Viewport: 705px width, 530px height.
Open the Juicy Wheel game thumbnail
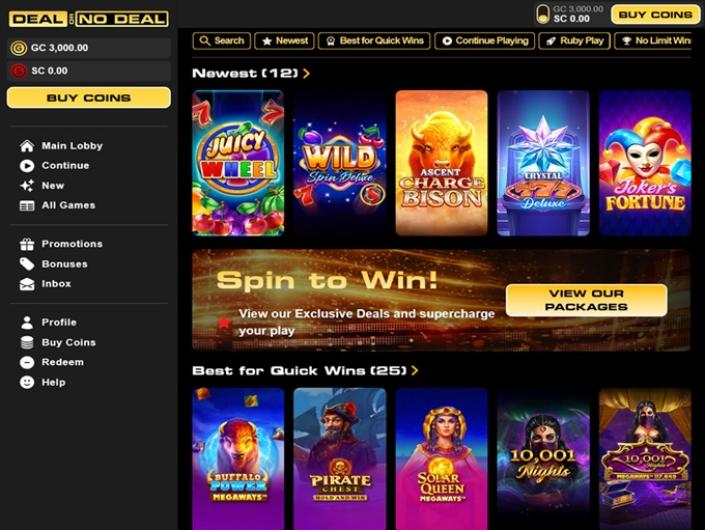(x=238, y=163)
